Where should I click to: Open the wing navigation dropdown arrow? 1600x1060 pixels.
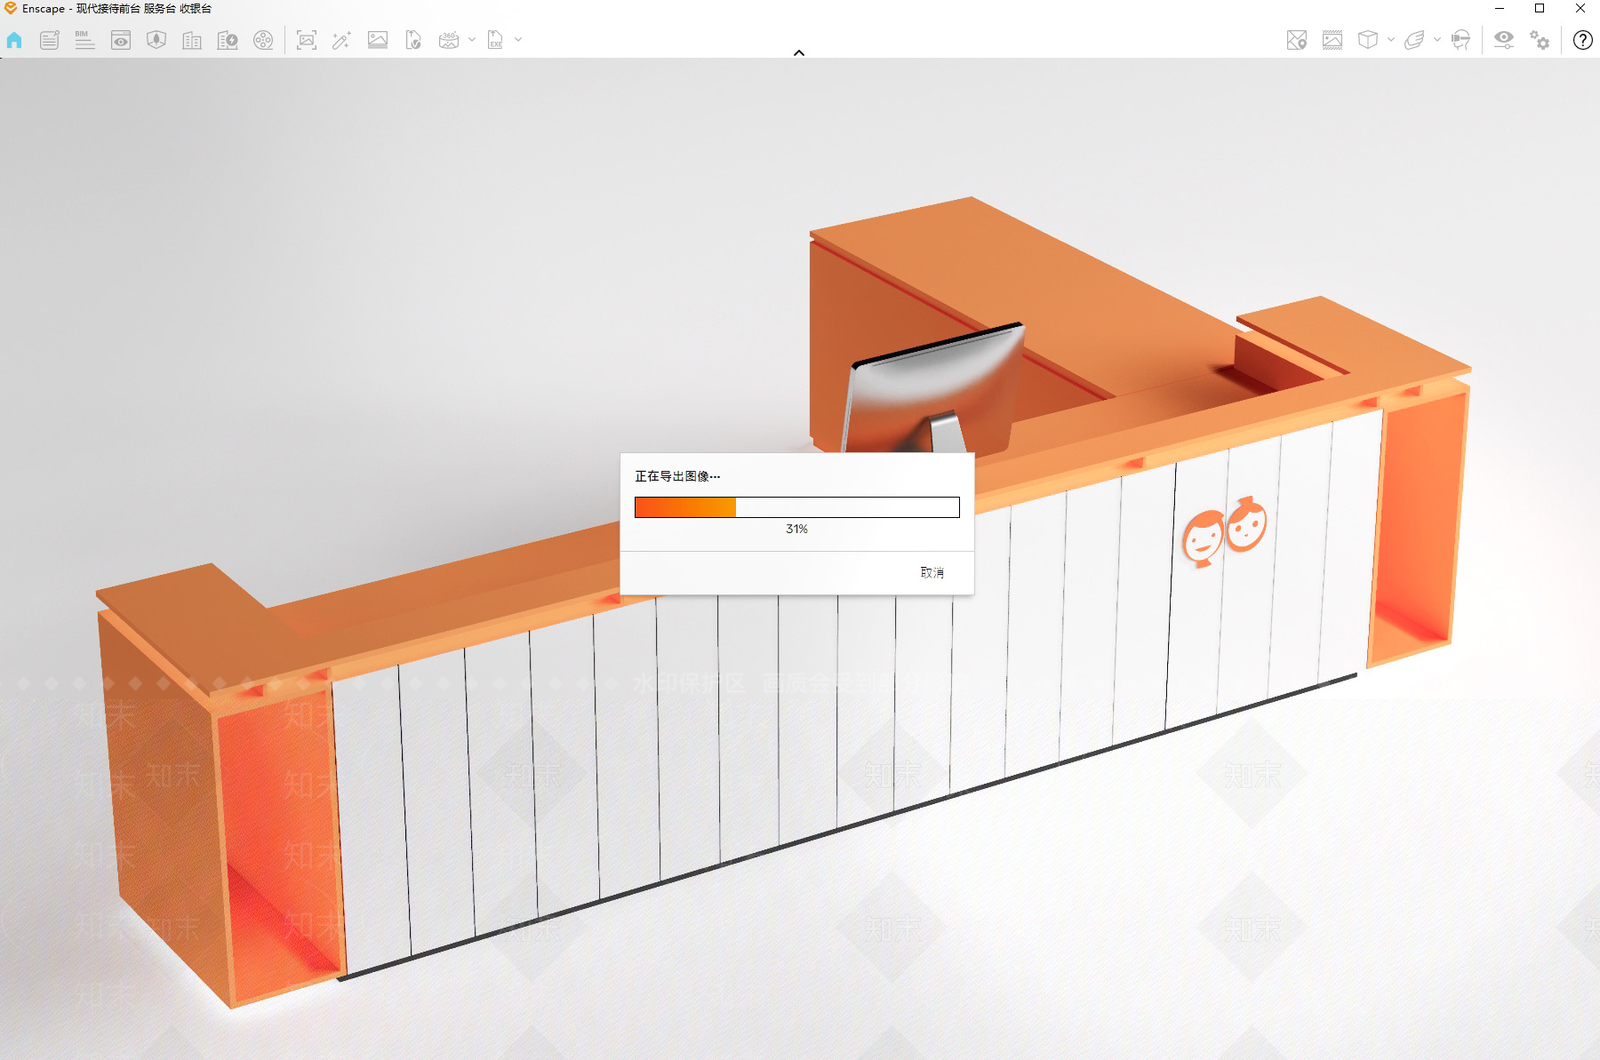(1437, 40)
